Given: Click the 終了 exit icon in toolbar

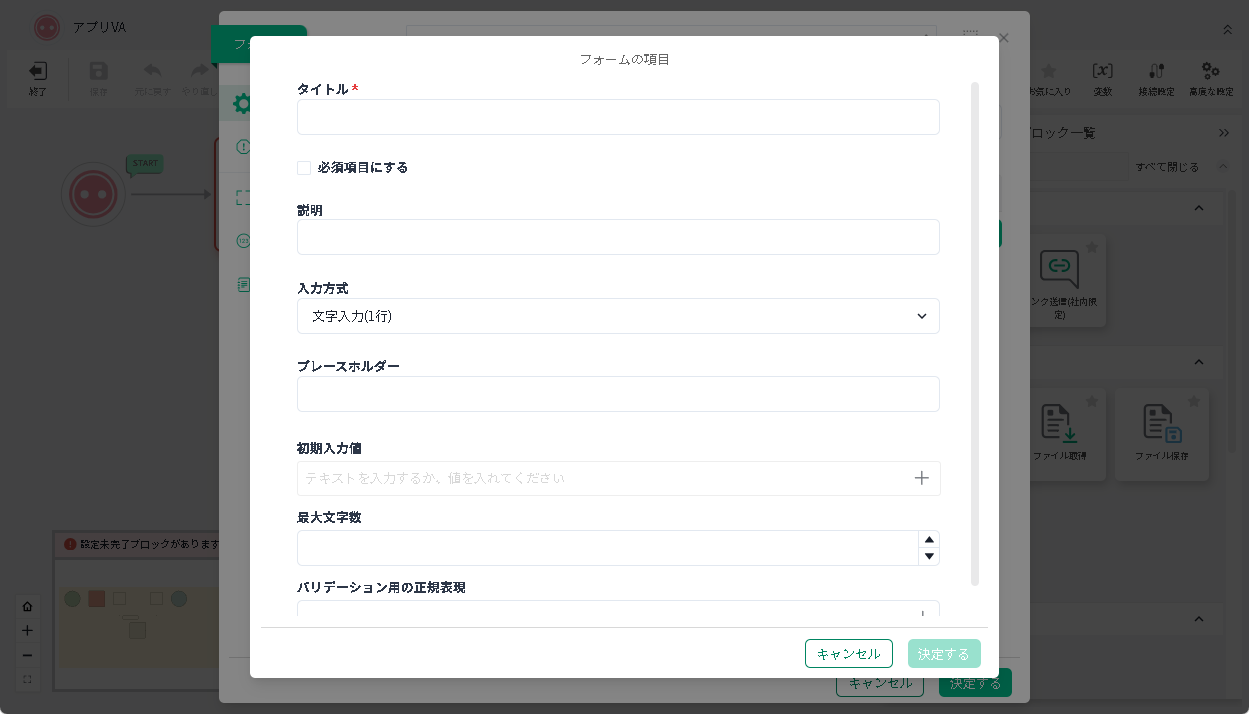Looking at the screenshot, I should click(37, 72).
